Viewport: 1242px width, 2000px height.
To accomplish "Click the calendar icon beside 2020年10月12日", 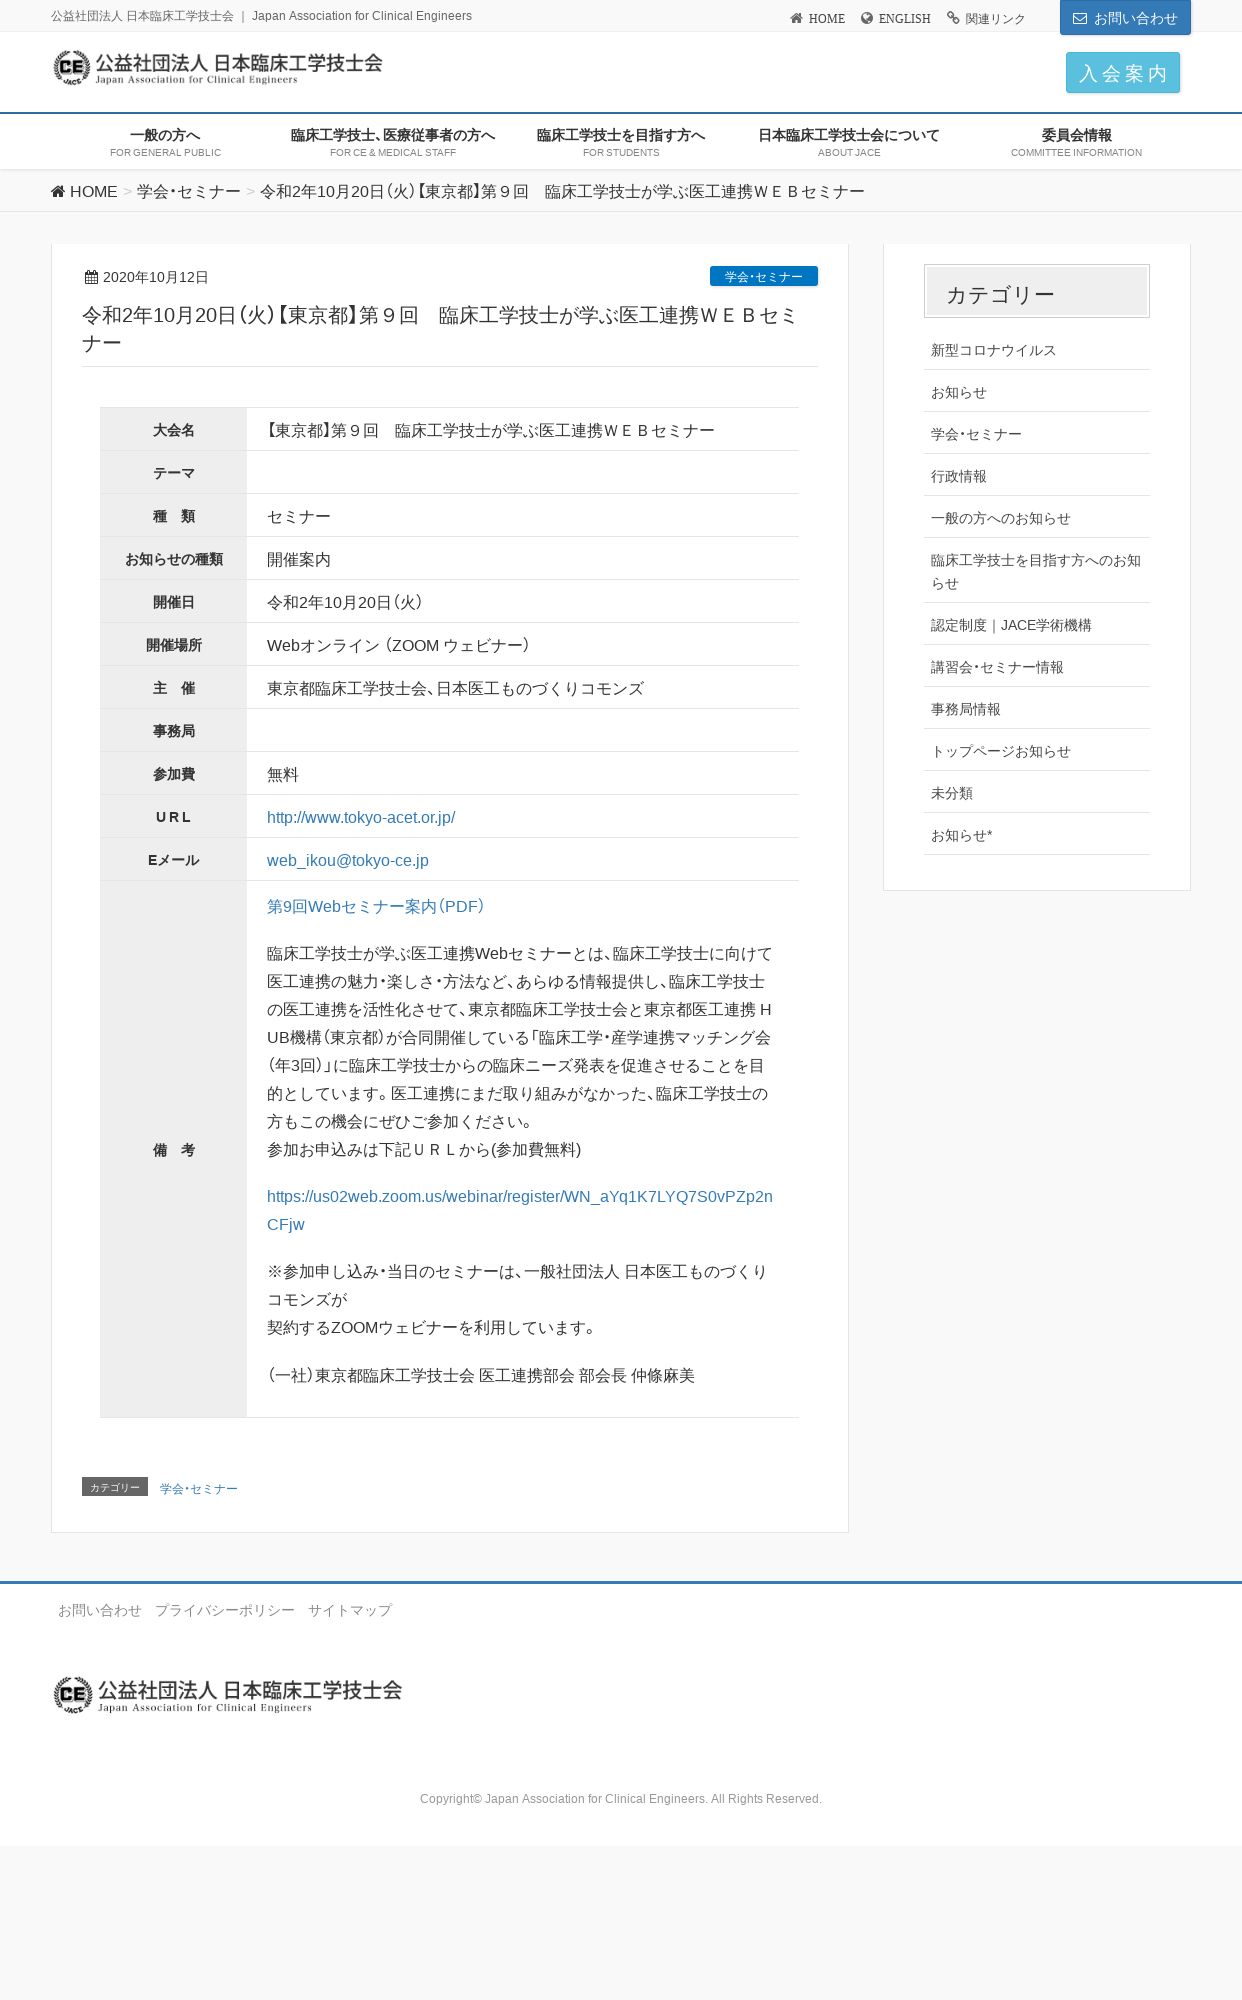I will 91,277.
